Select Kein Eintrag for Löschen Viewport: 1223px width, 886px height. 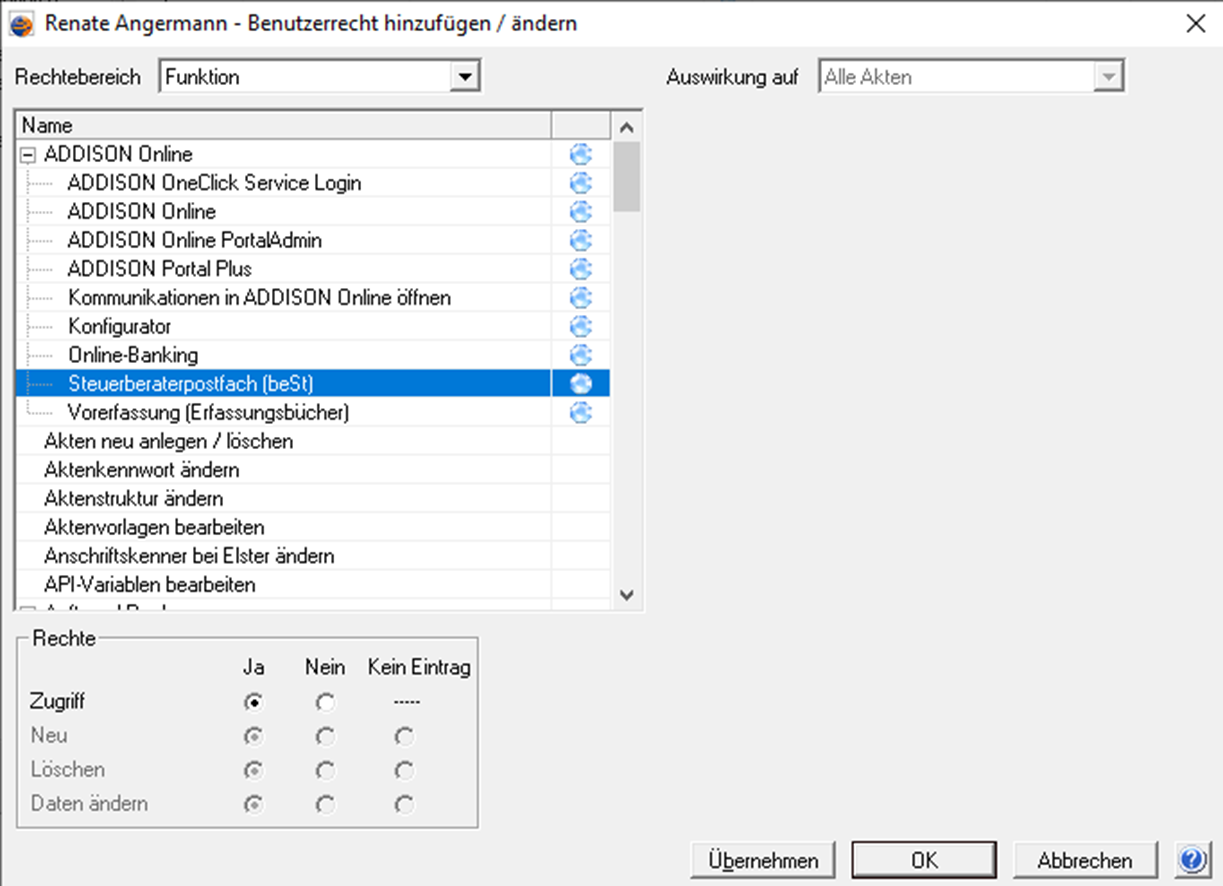click(404, 770)
